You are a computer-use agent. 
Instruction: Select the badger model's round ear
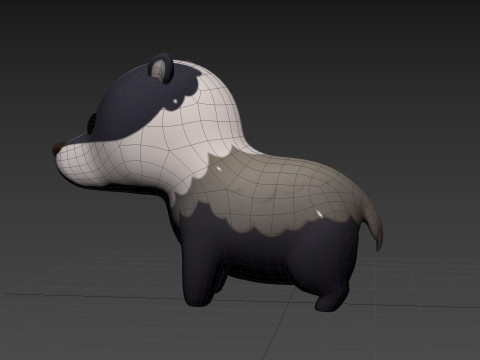161,68
